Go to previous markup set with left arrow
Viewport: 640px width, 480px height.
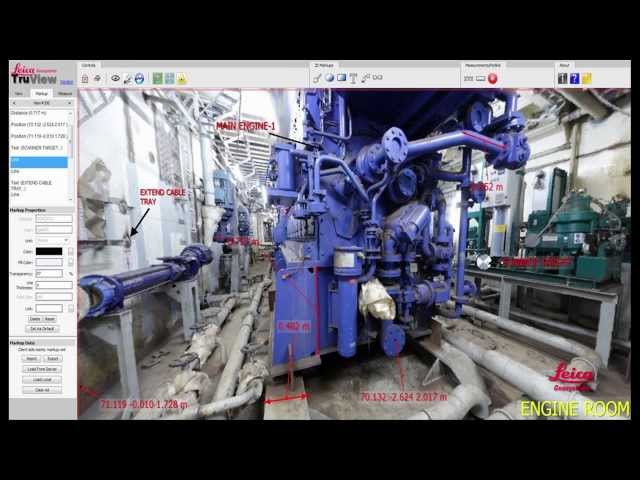coord(14,103)
